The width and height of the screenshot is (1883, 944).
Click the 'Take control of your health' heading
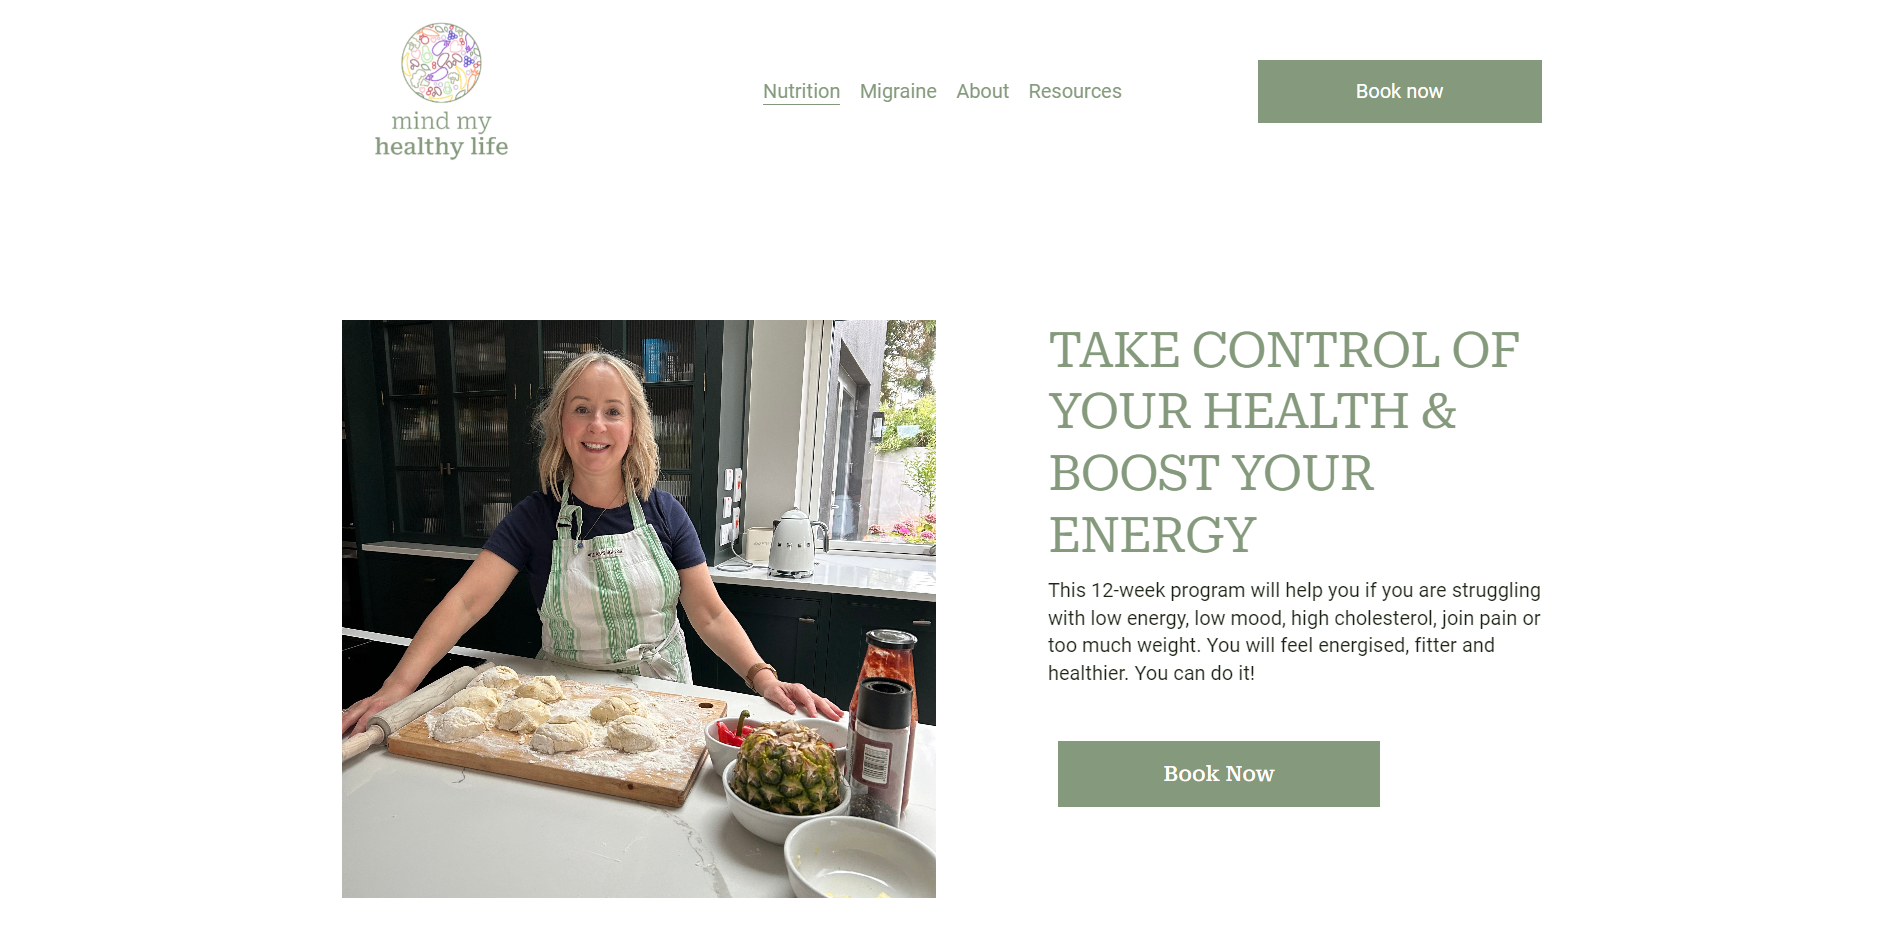(1284, 442)
